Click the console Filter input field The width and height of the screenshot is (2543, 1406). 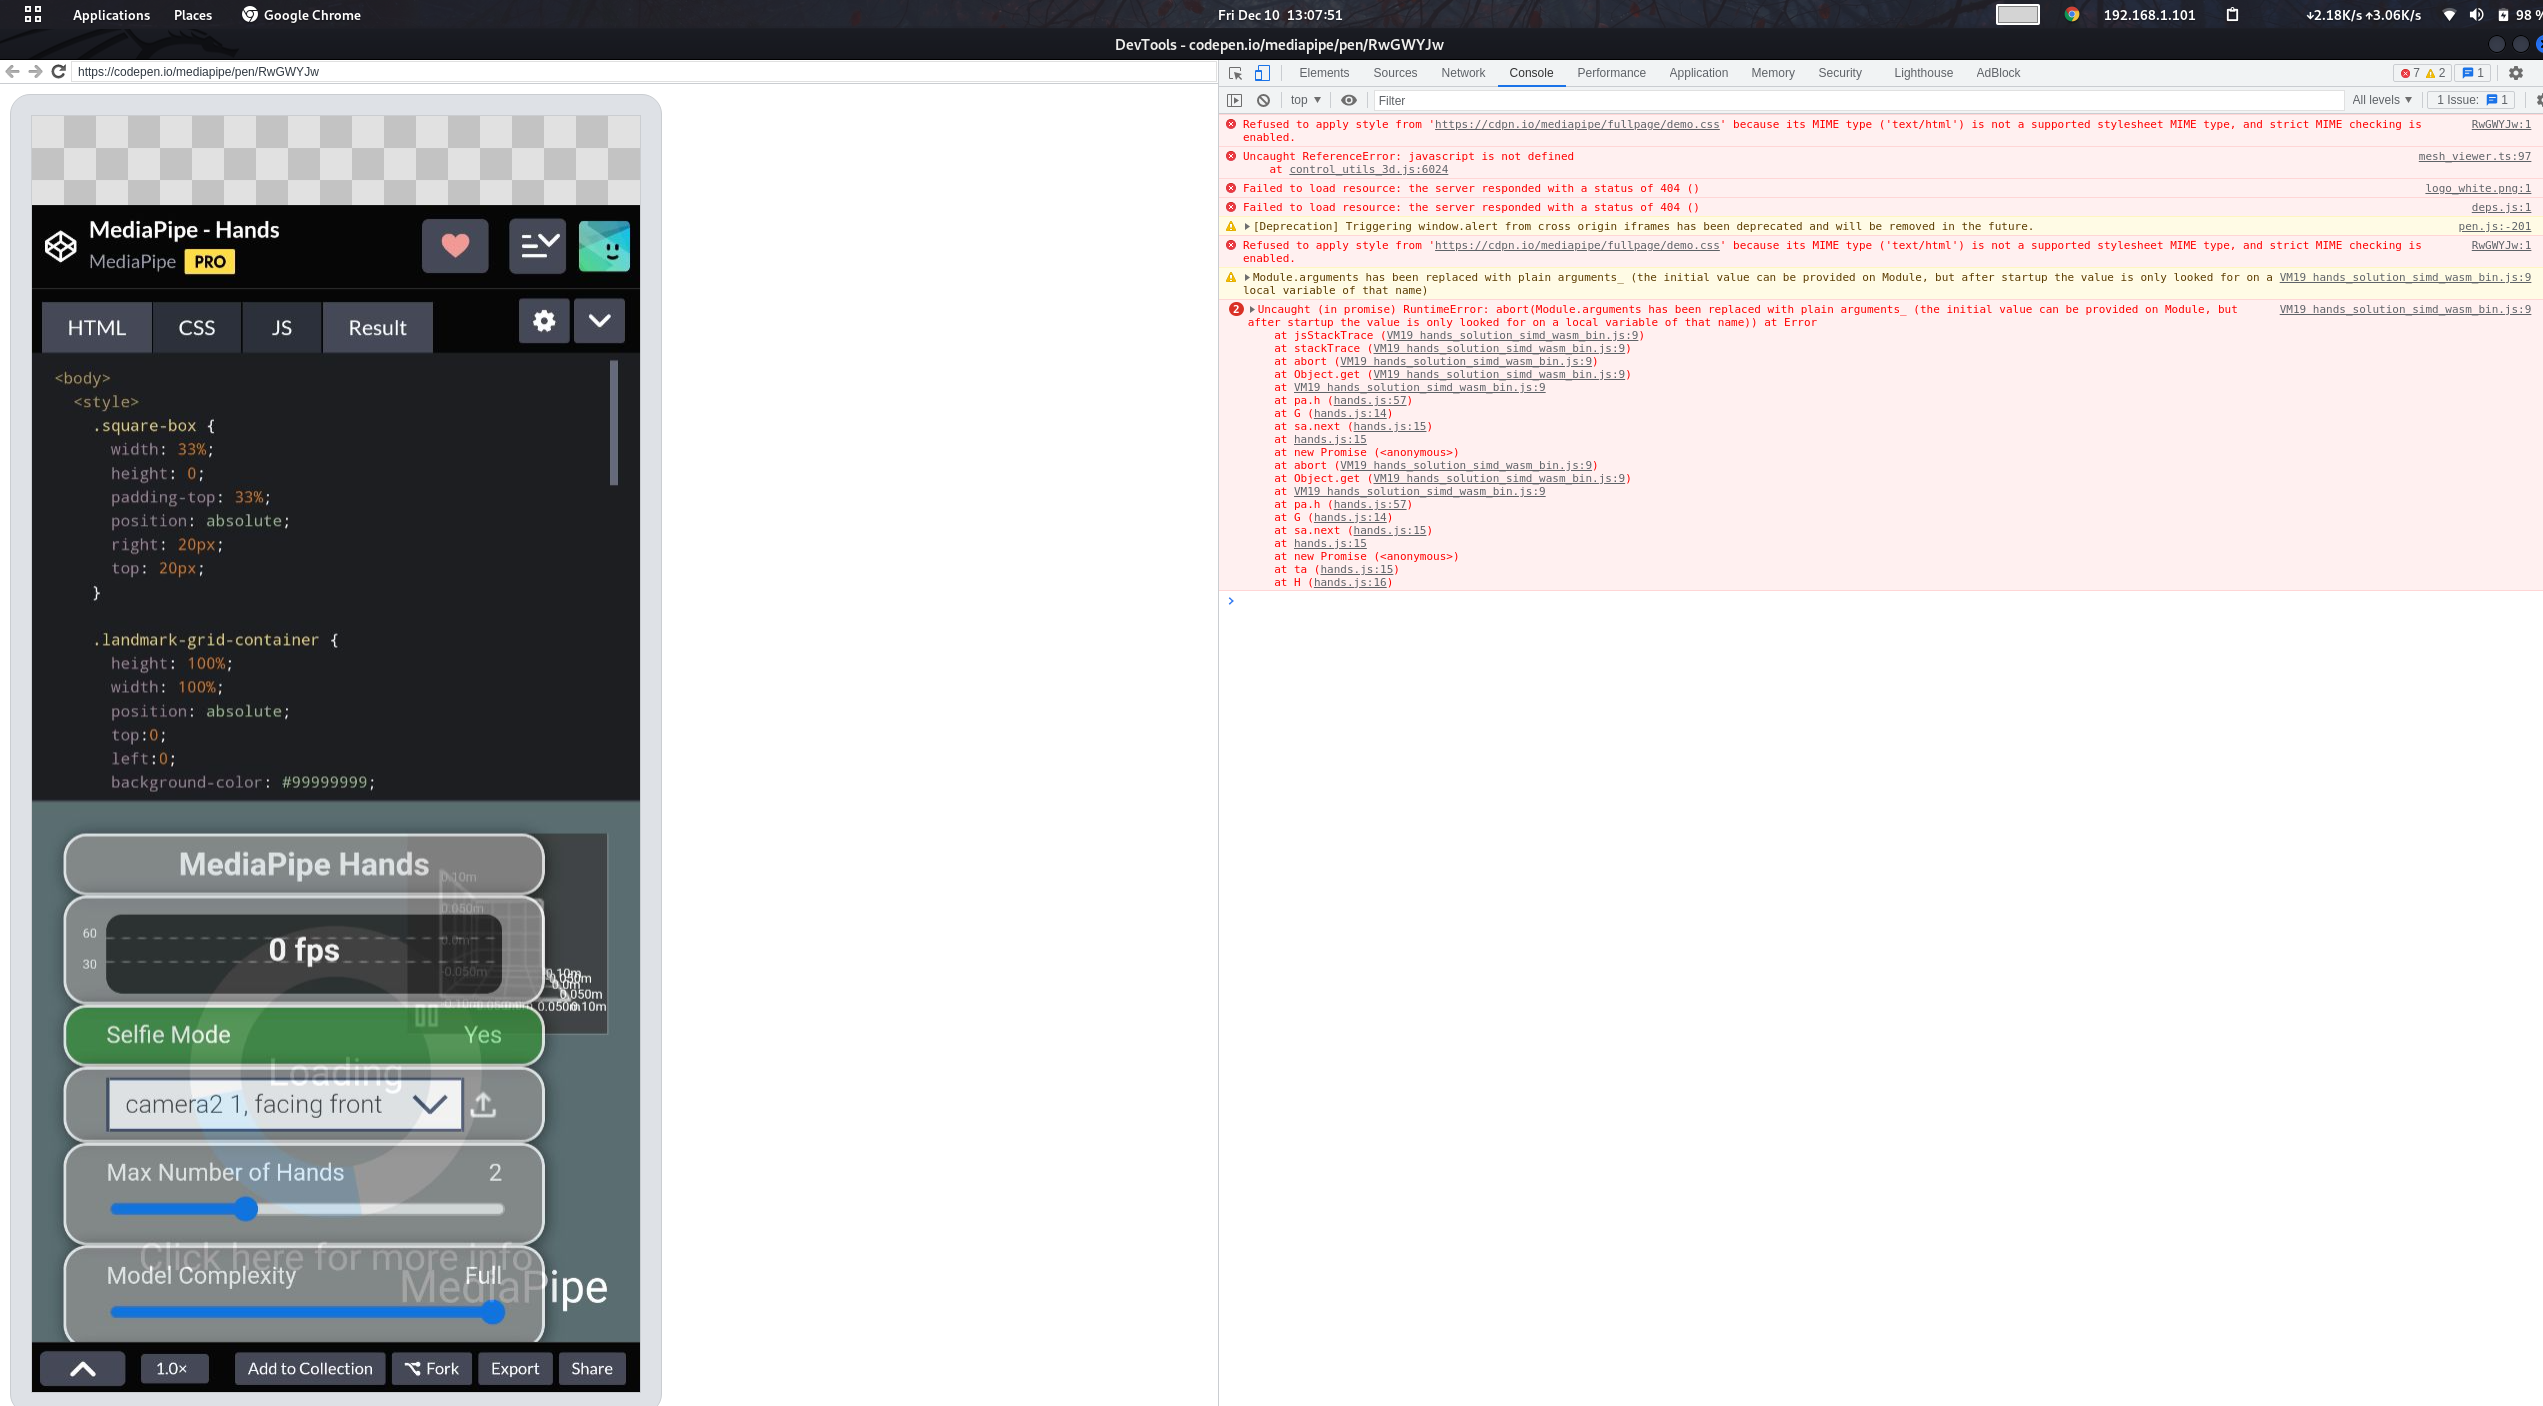[x=1500, y=100]
